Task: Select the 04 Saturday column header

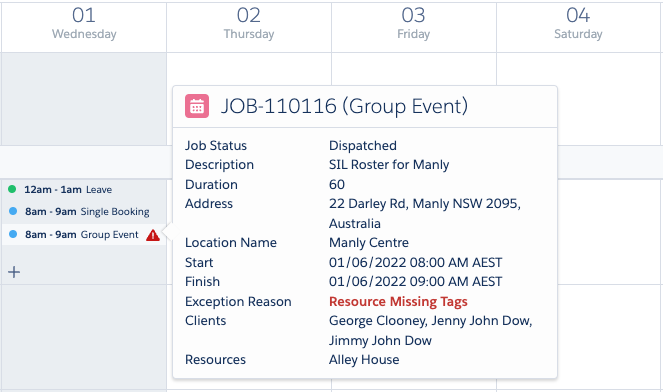Action: 578,24
